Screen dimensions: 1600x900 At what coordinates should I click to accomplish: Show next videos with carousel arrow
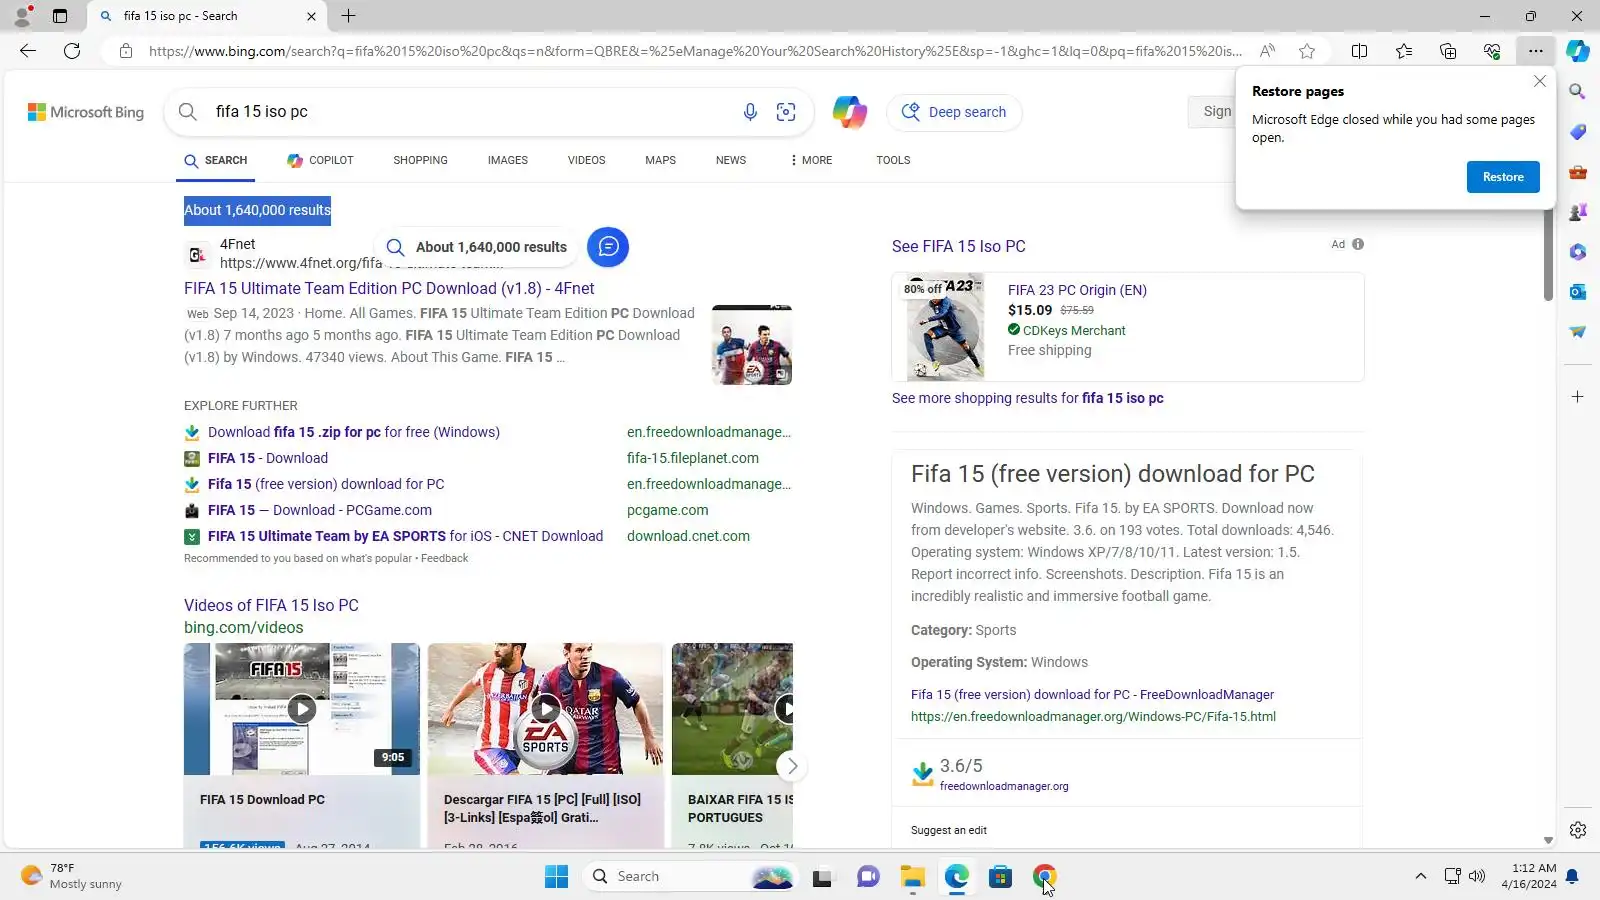point(792,766)
